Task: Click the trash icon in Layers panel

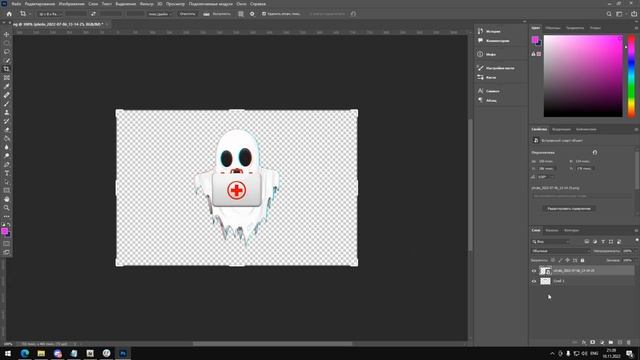Action: point(629,342)
